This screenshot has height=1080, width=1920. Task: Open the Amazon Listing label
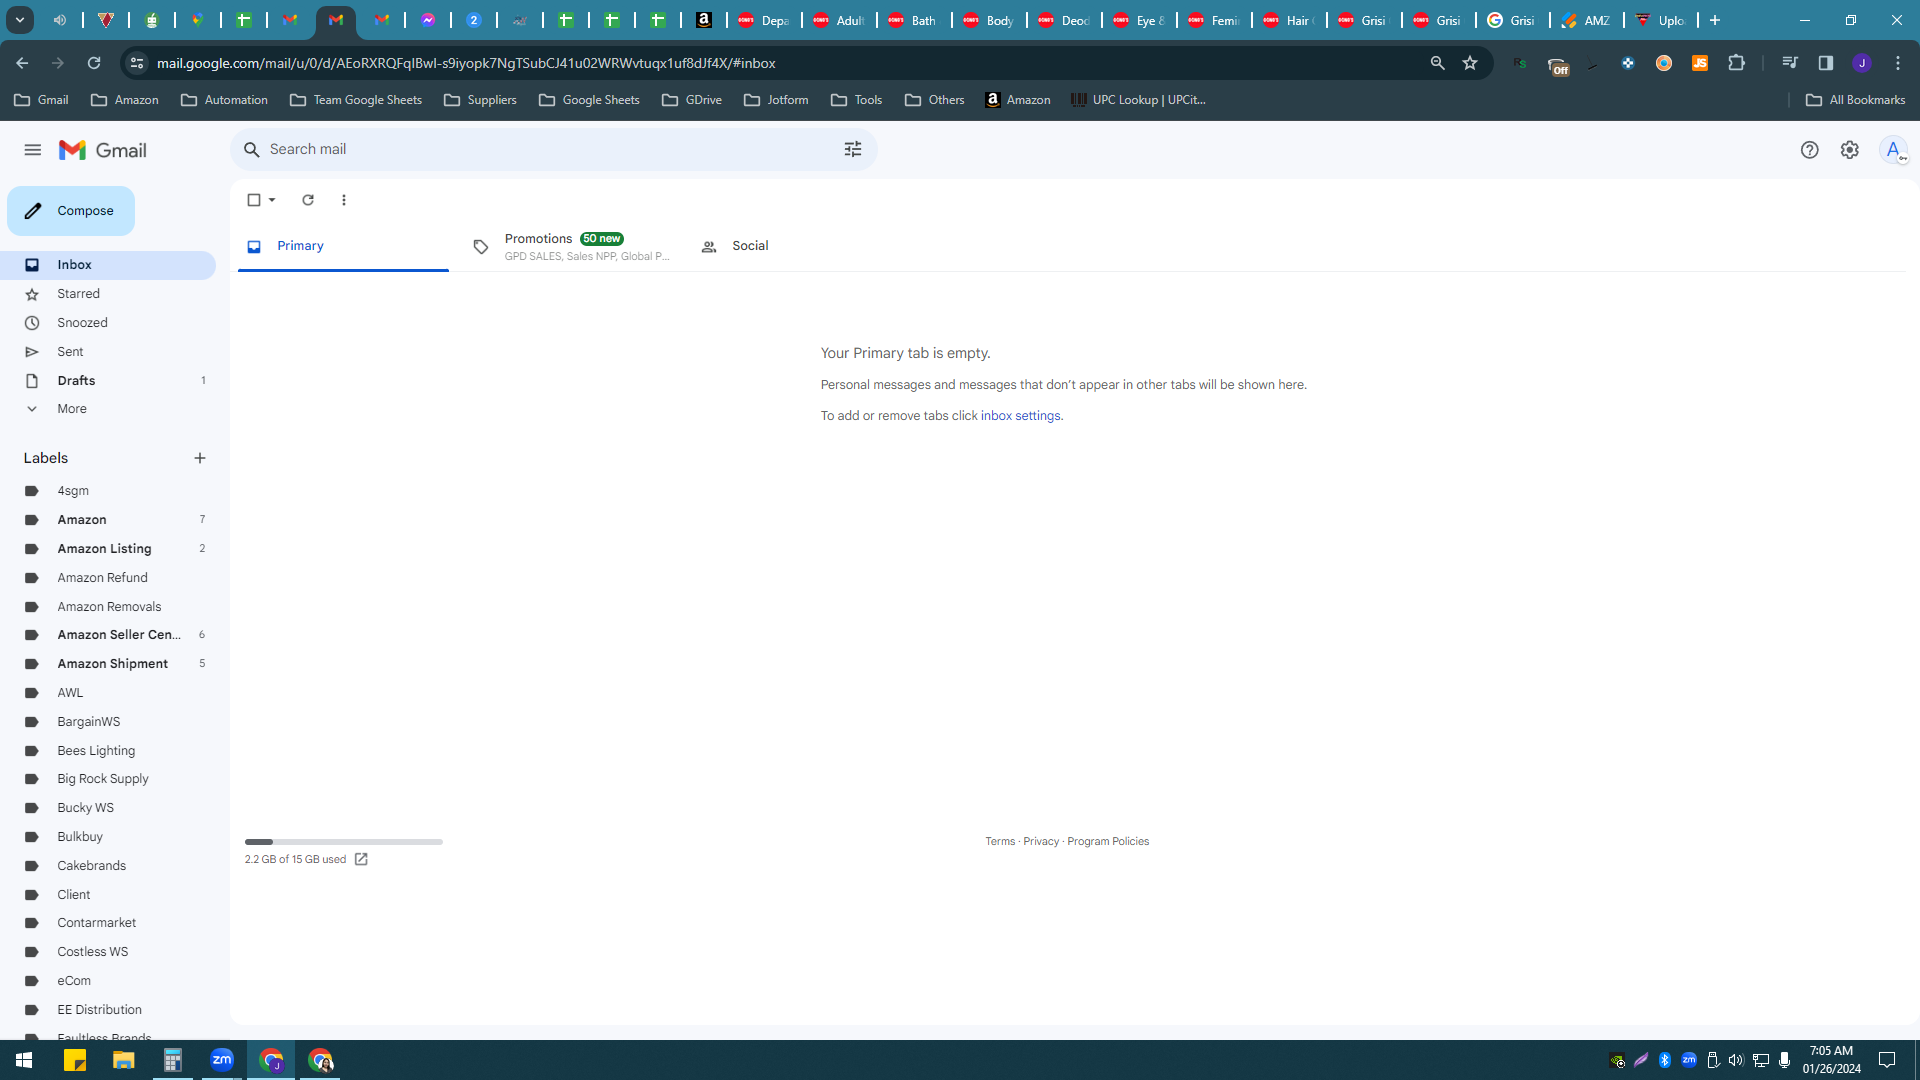point(108,549)
